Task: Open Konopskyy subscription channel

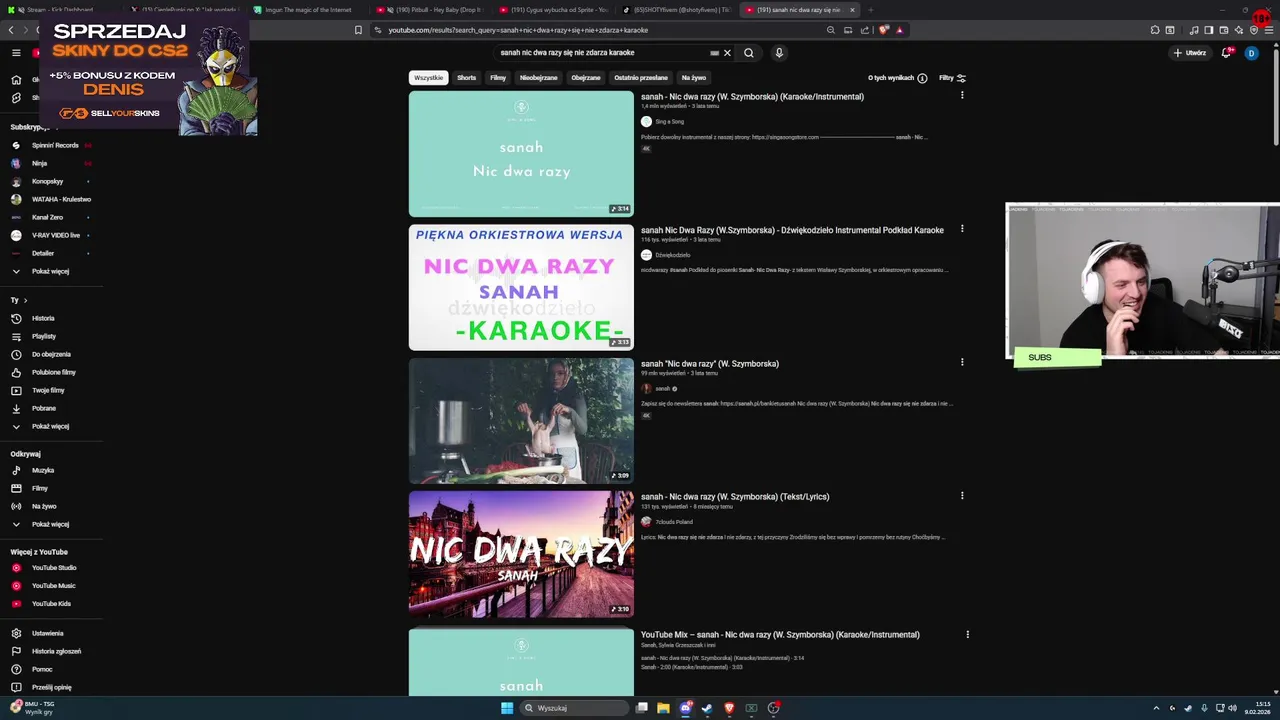Action: coord(51,181)
